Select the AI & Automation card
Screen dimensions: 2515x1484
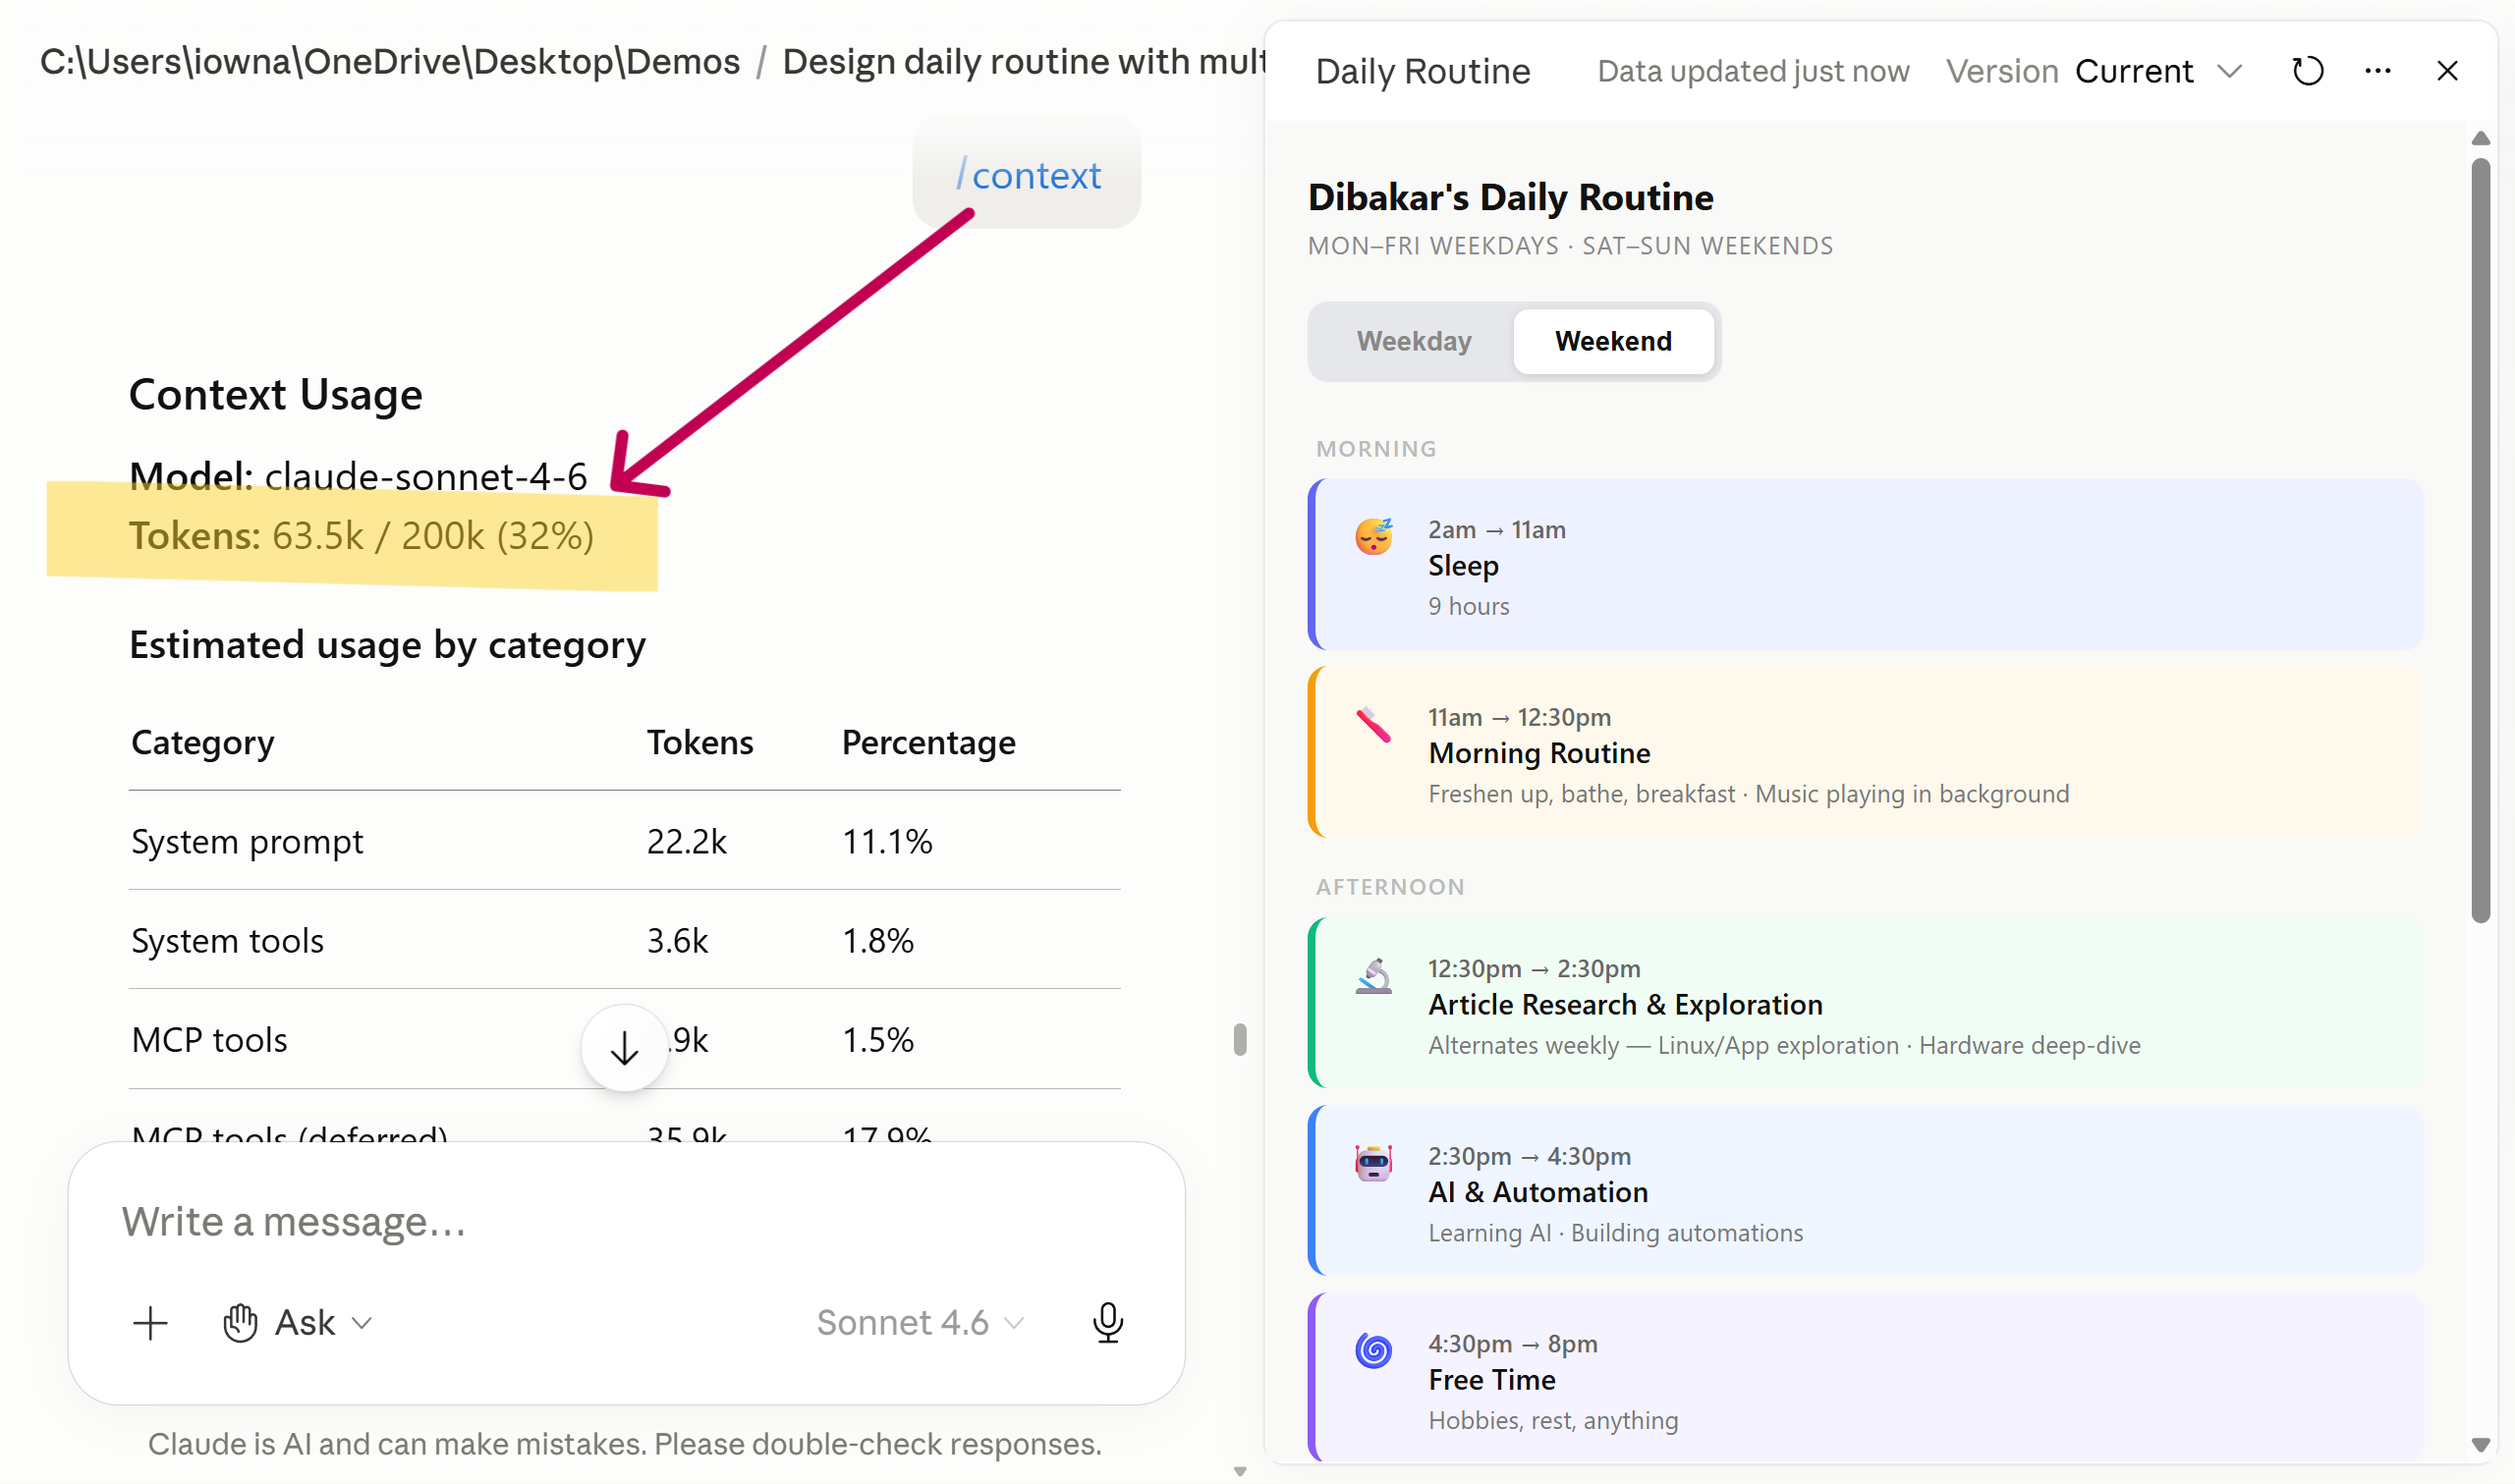tap(1865, 1191)
